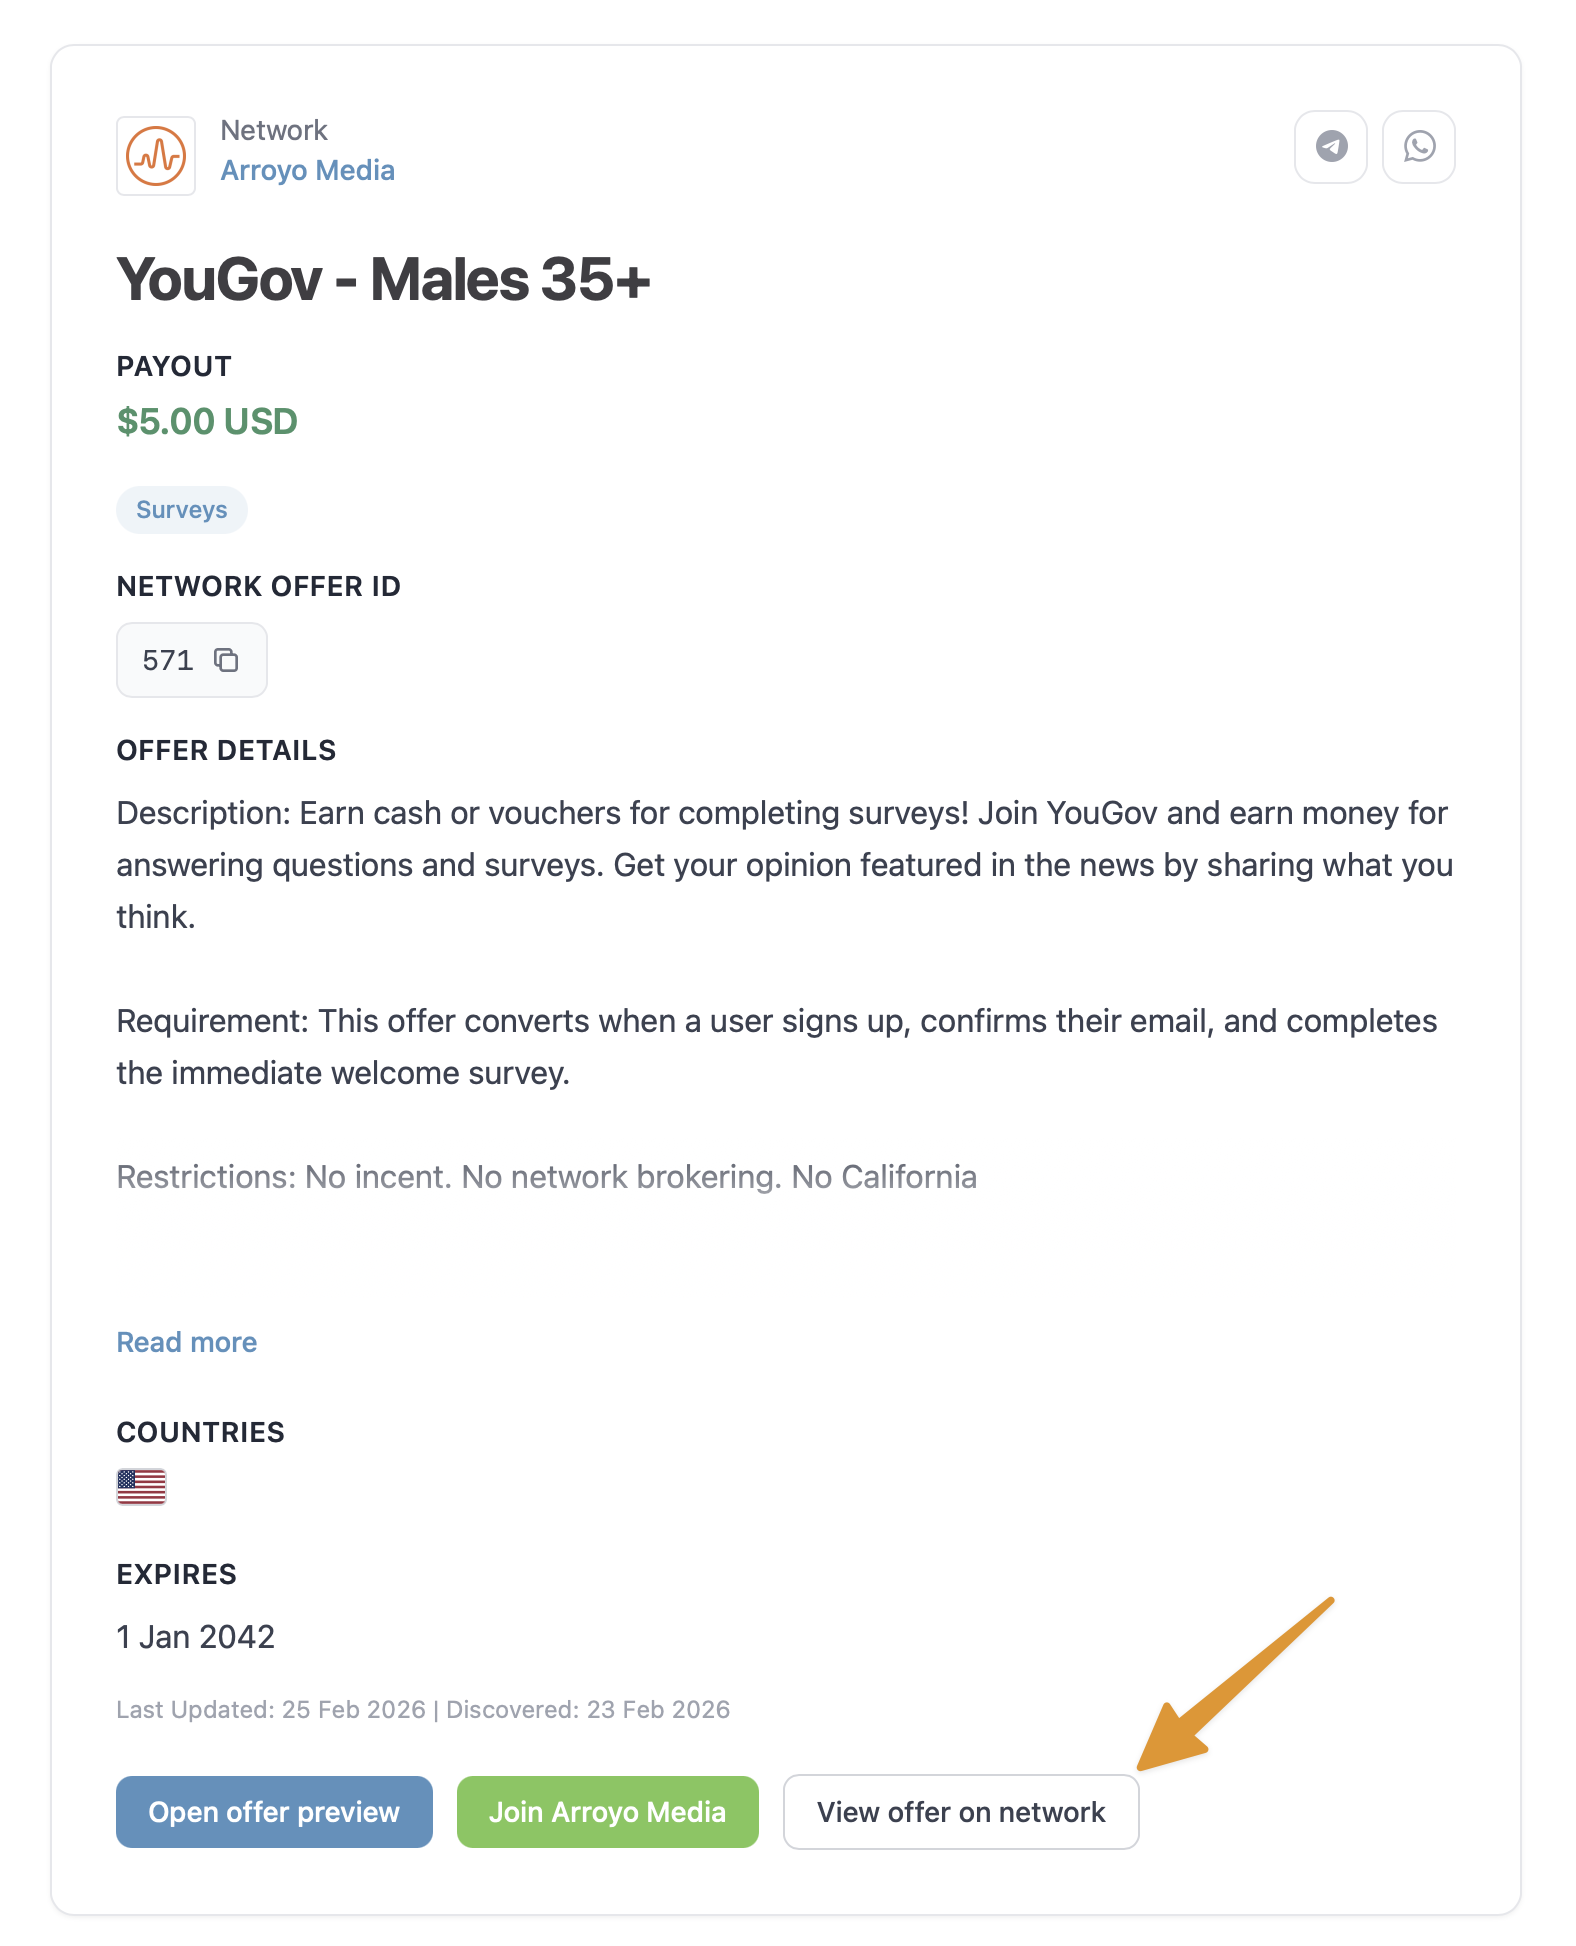Share the offer via WhatsApp icon
The width and height of the screenshot is (1576, 1946).
[x=1419, y=147]
